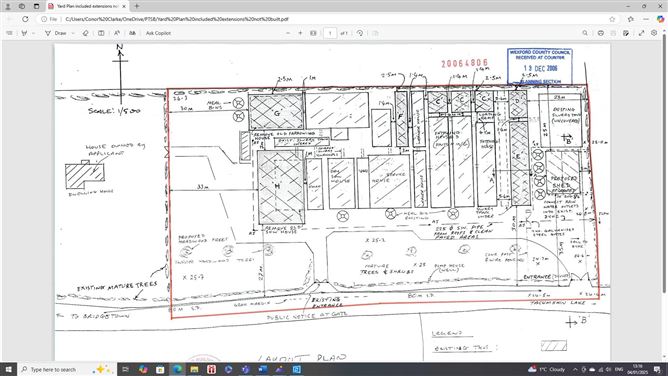Rotate the PDF page

coord(360,33)
